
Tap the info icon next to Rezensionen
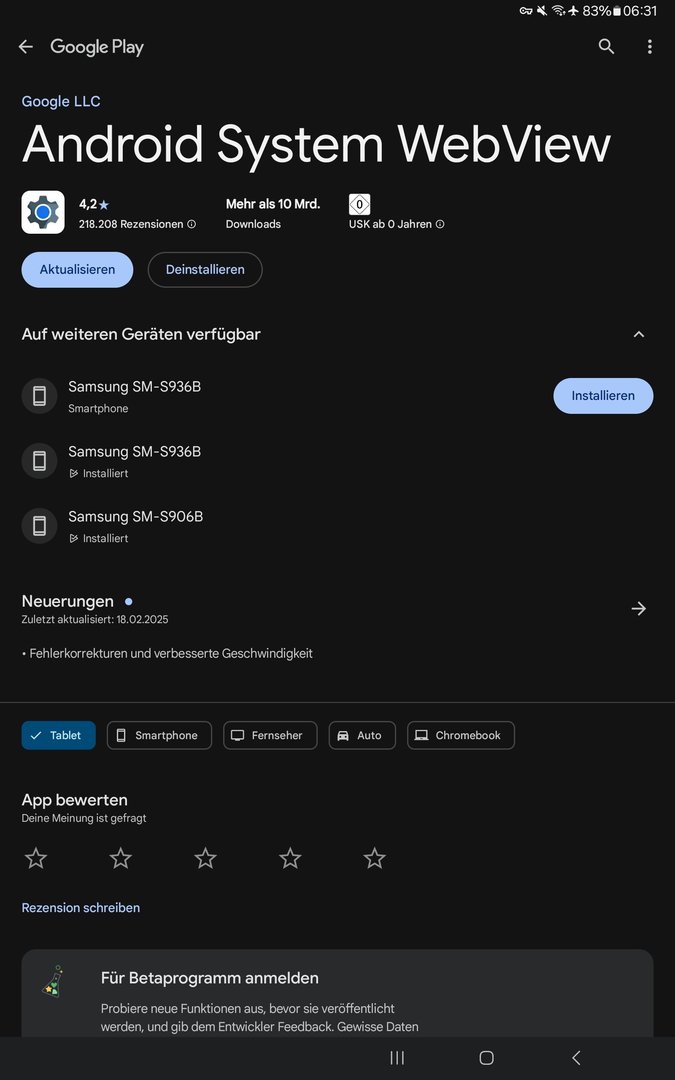point(192,225)
